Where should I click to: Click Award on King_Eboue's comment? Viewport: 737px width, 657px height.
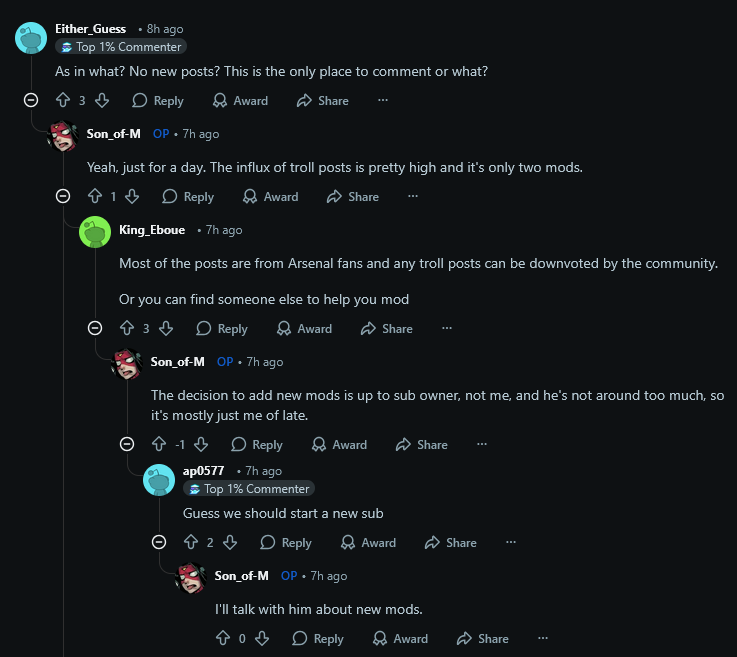tap(304, 328)
